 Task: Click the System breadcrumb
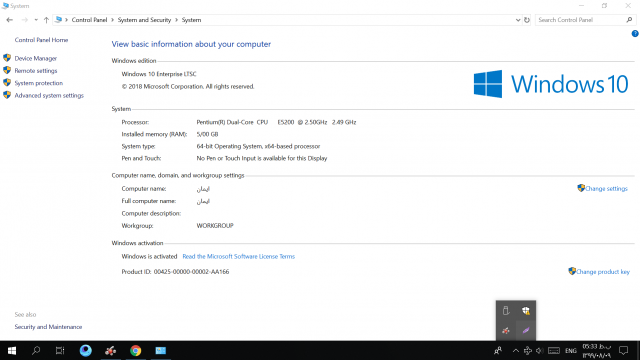click(191, 20)
